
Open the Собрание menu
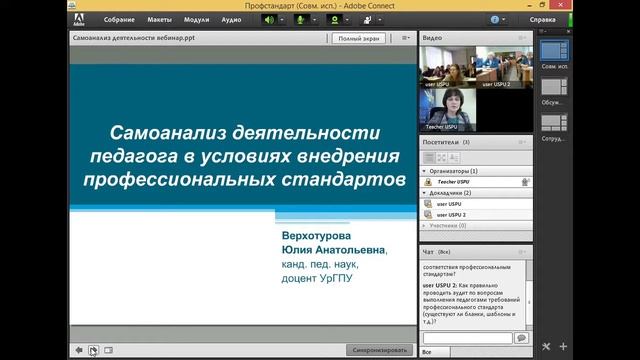(119, 20)
